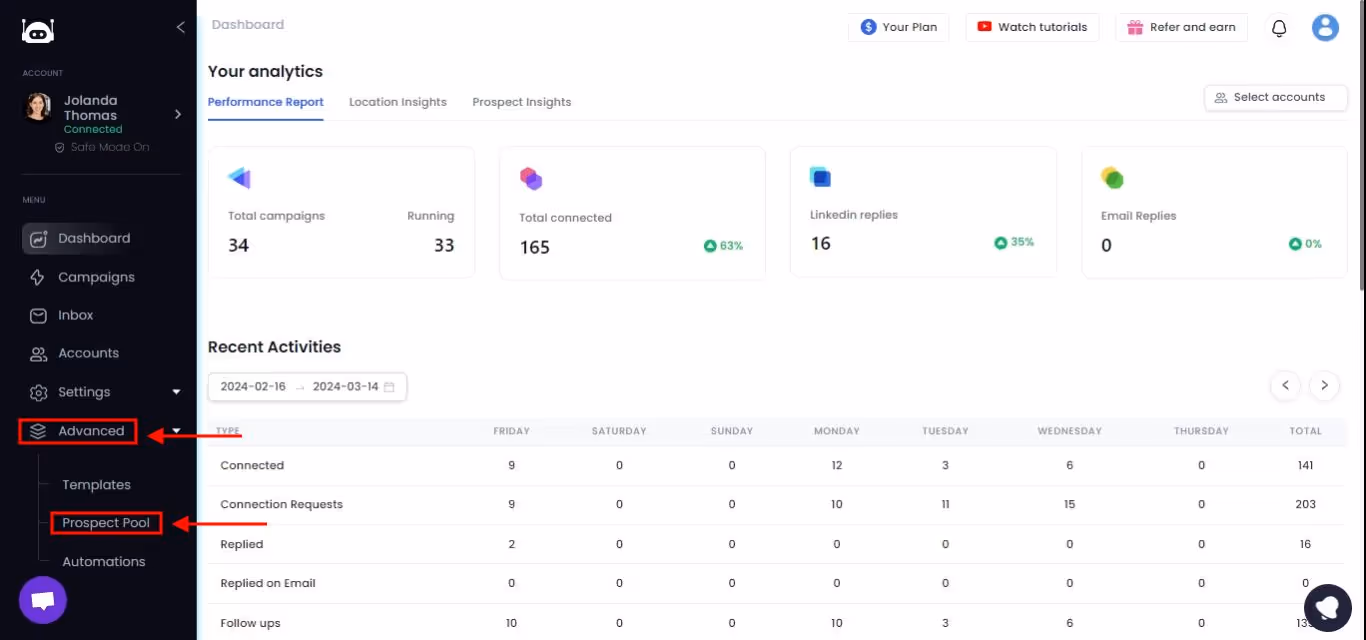Open the Accounts section via its icon

tap(37, 353)
